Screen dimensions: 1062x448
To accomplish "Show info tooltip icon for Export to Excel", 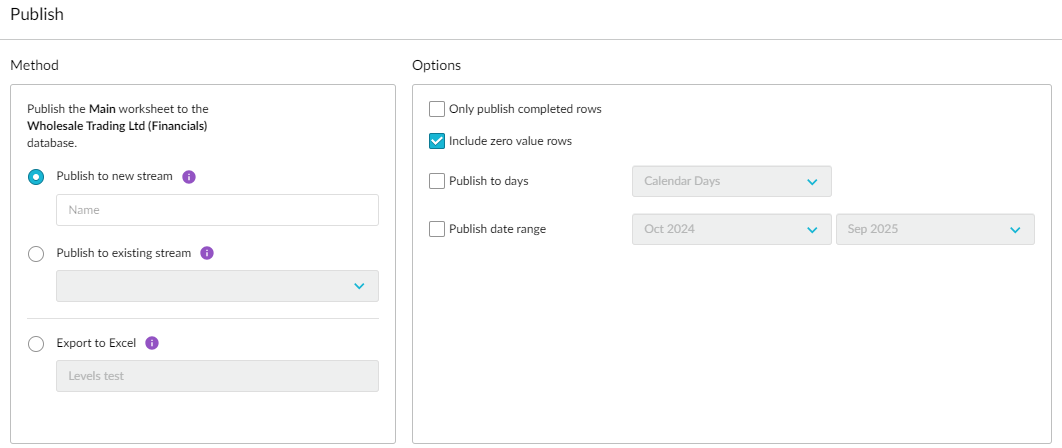I will click(x=152, y=343).
